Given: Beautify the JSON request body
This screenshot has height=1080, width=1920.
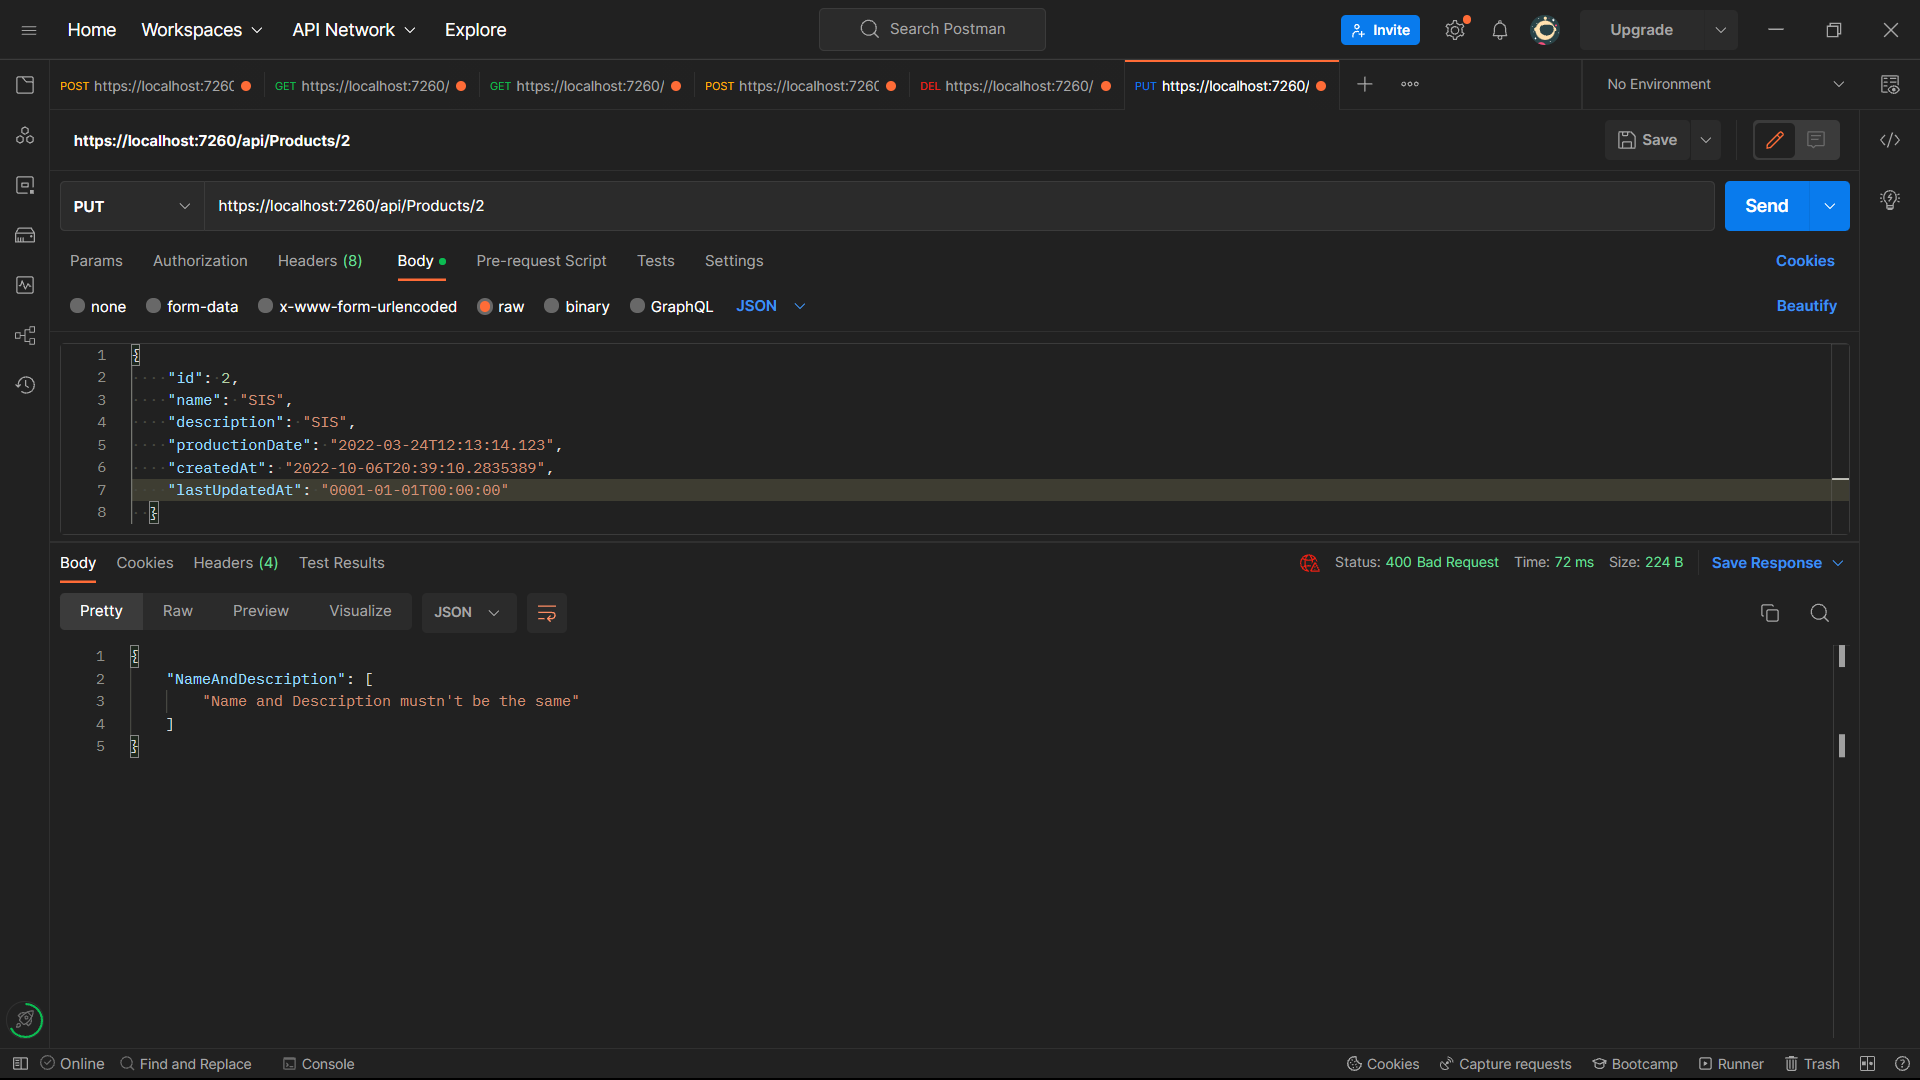Looking at the screenshot, I should (x=1806, y=306).
